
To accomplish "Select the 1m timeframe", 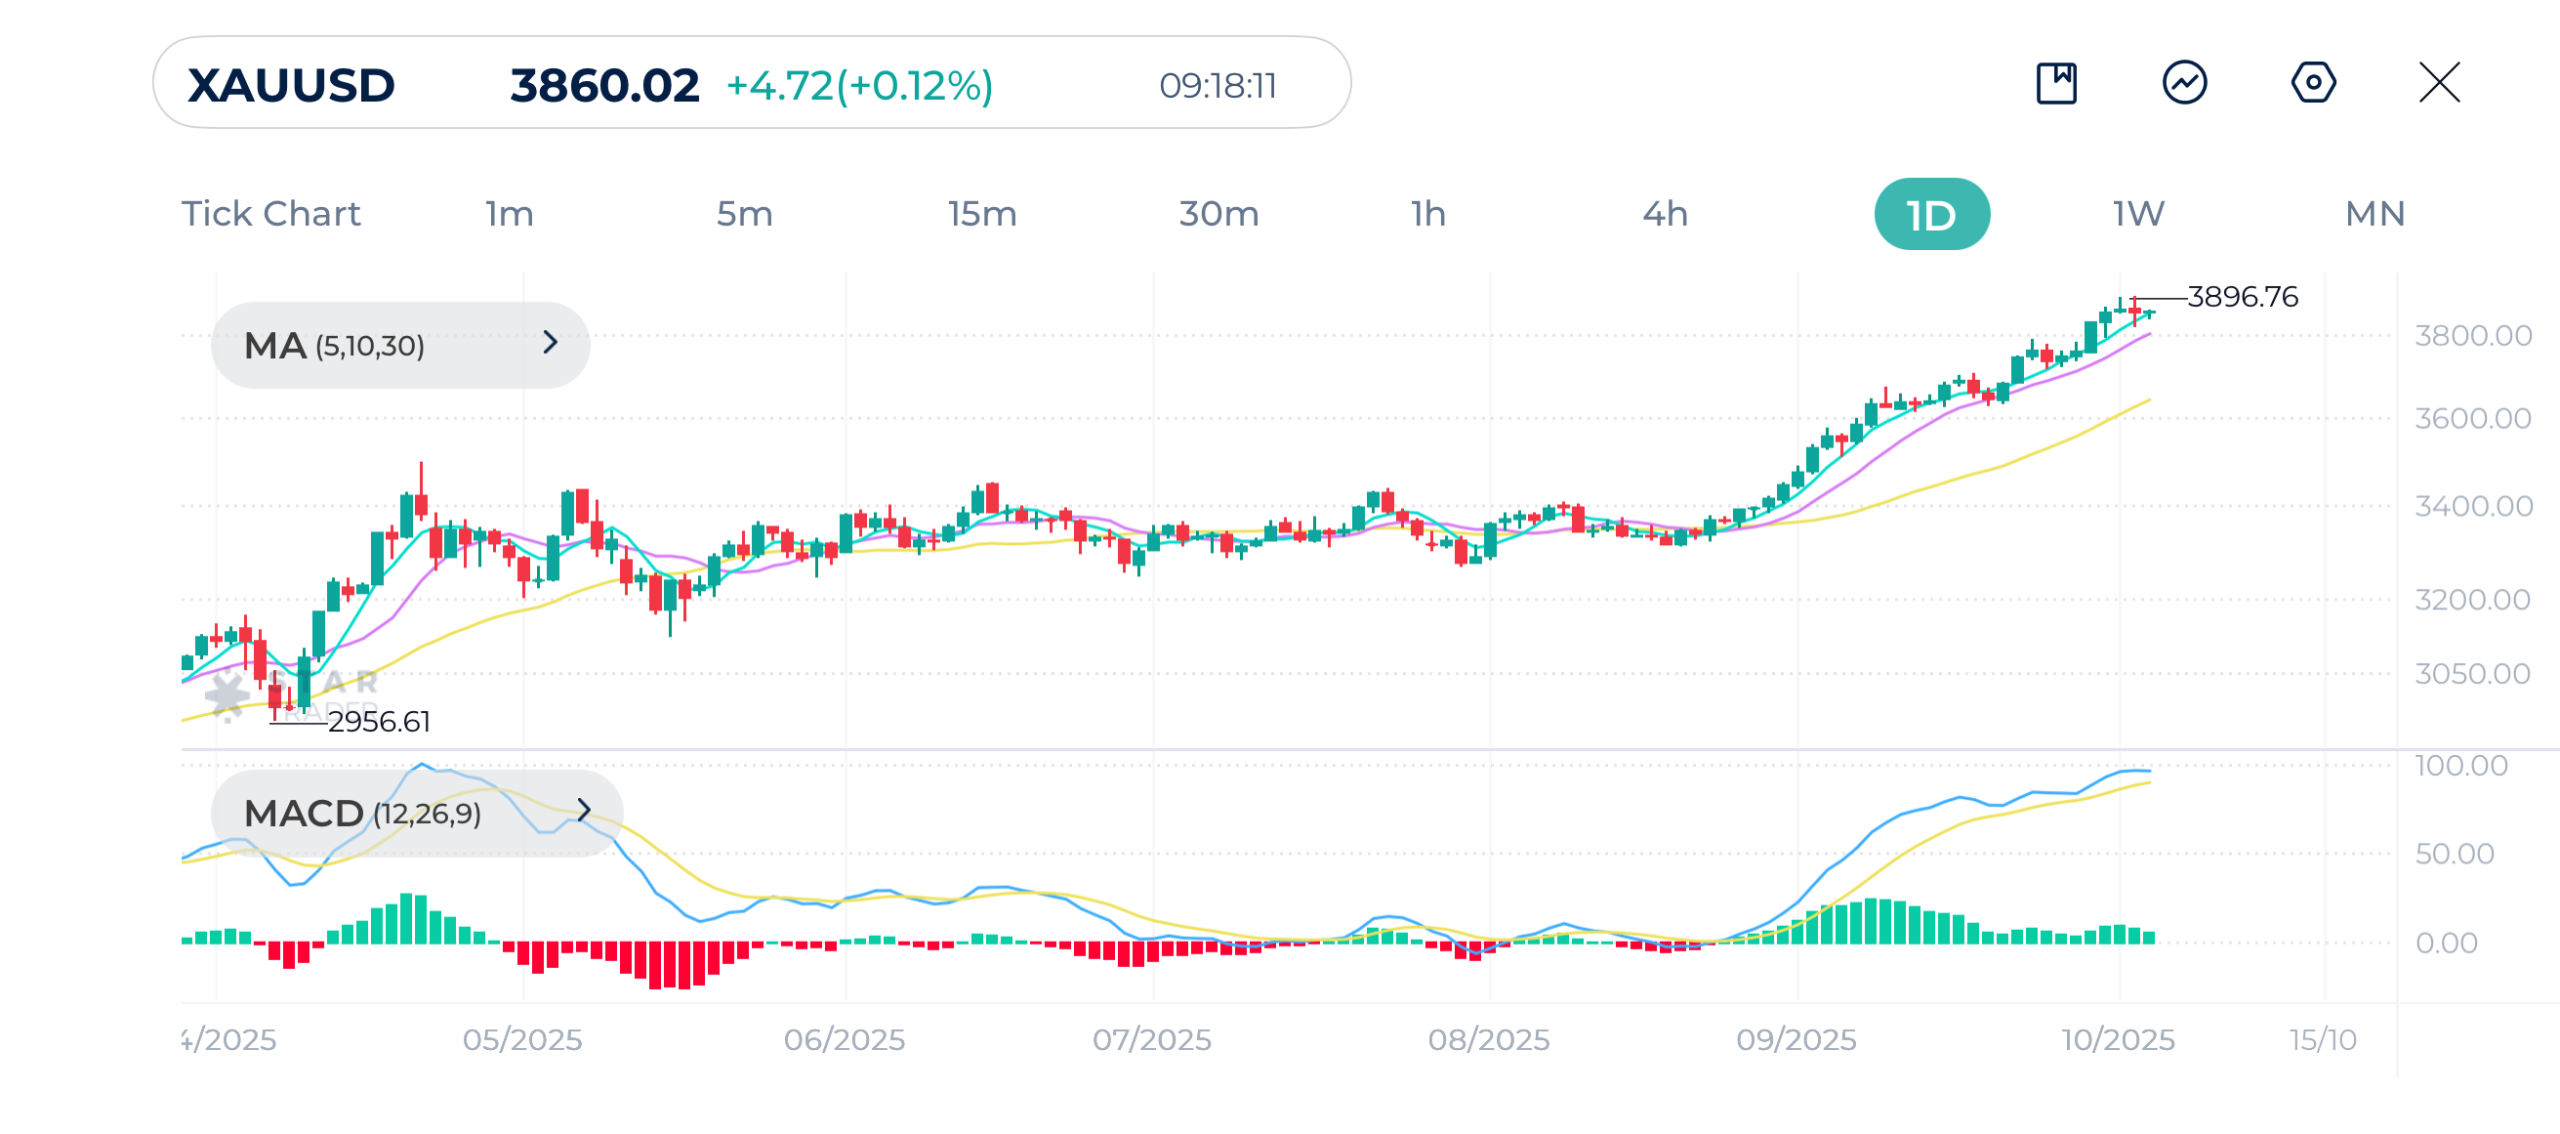I will tap(510, 214).
